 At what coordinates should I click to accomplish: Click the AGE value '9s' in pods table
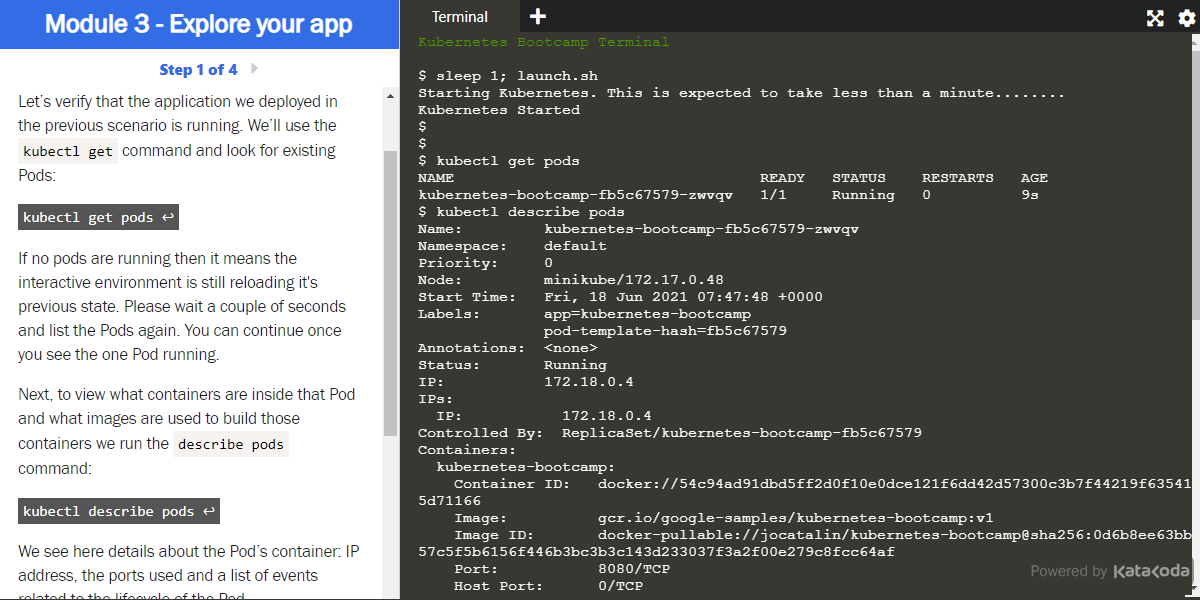click(1030, 195)
